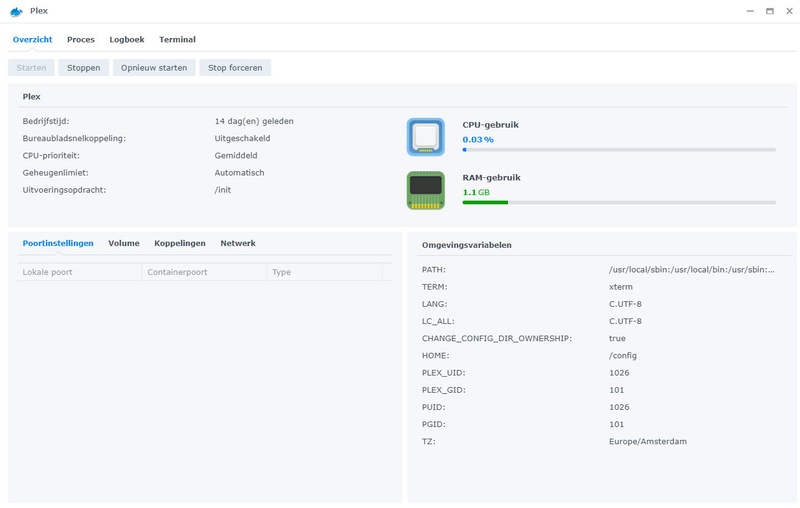Minimize the Plex window
Image resolution: width=800 pixels, height=508 pixels.
750,11
